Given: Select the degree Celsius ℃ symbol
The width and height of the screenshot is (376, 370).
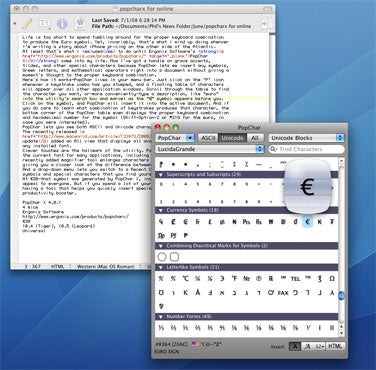Looking at the screenshot, I should 185,279.
